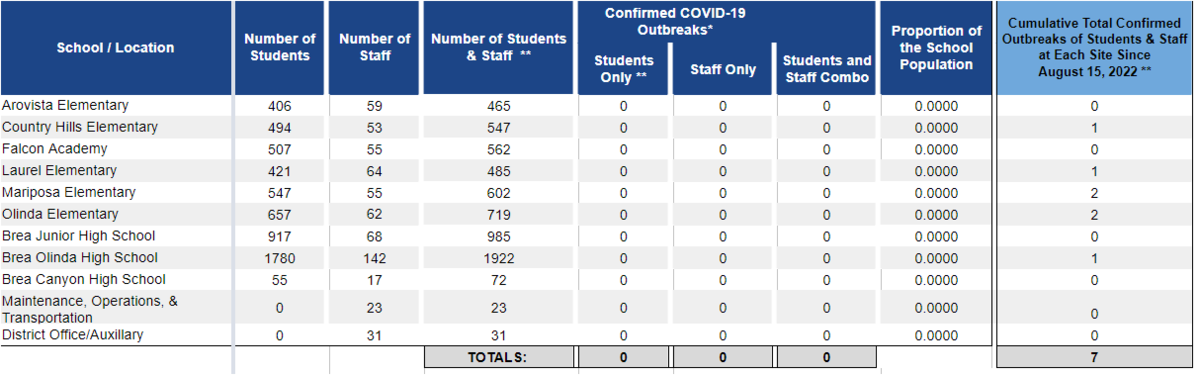The width and height of the screenshot is (1200, 375).
Task: Click the cumulative total cell showing 7
Action: 1095,356
